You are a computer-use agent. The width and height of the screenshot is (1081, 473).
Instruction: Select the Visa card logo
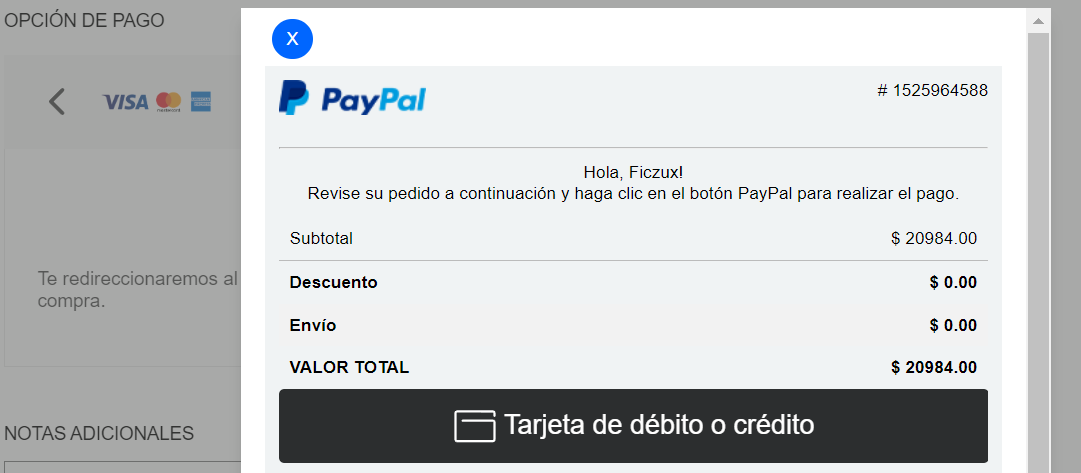click(x=125, y=102)
